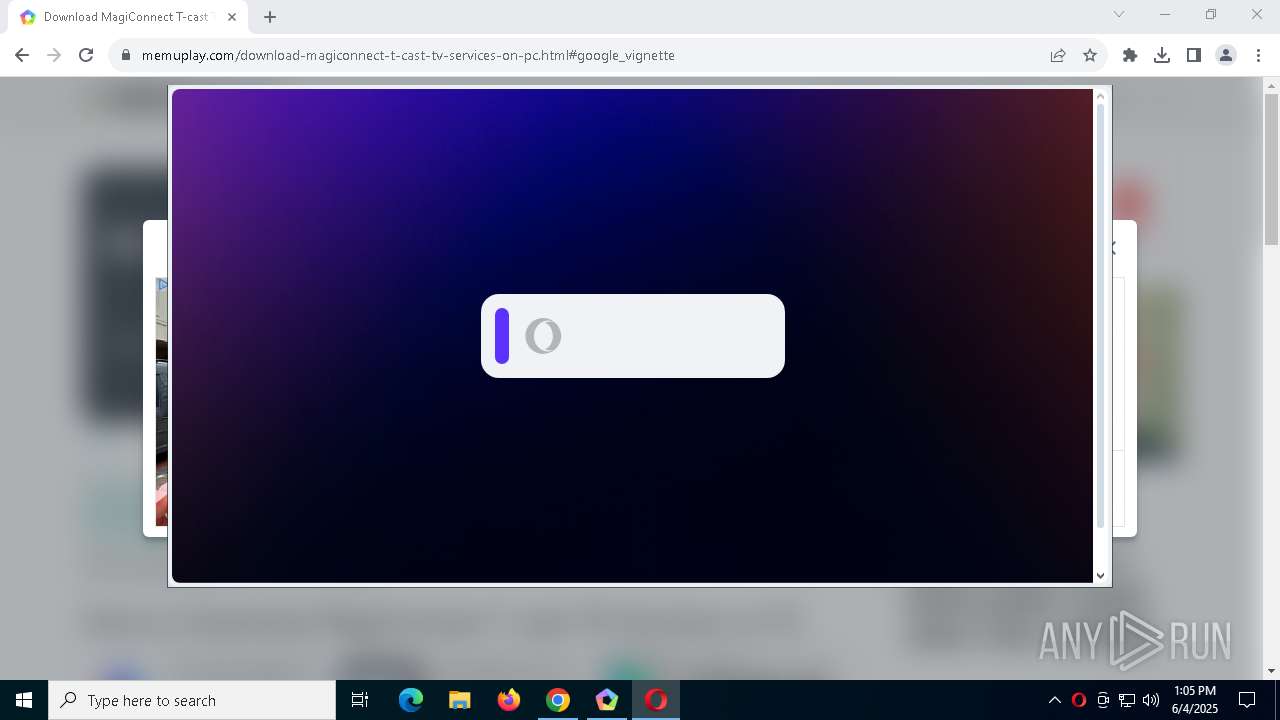The image size is (1280, 720).
Task: Open the Extensions puzzle icon
Action: coord(1130,55)
